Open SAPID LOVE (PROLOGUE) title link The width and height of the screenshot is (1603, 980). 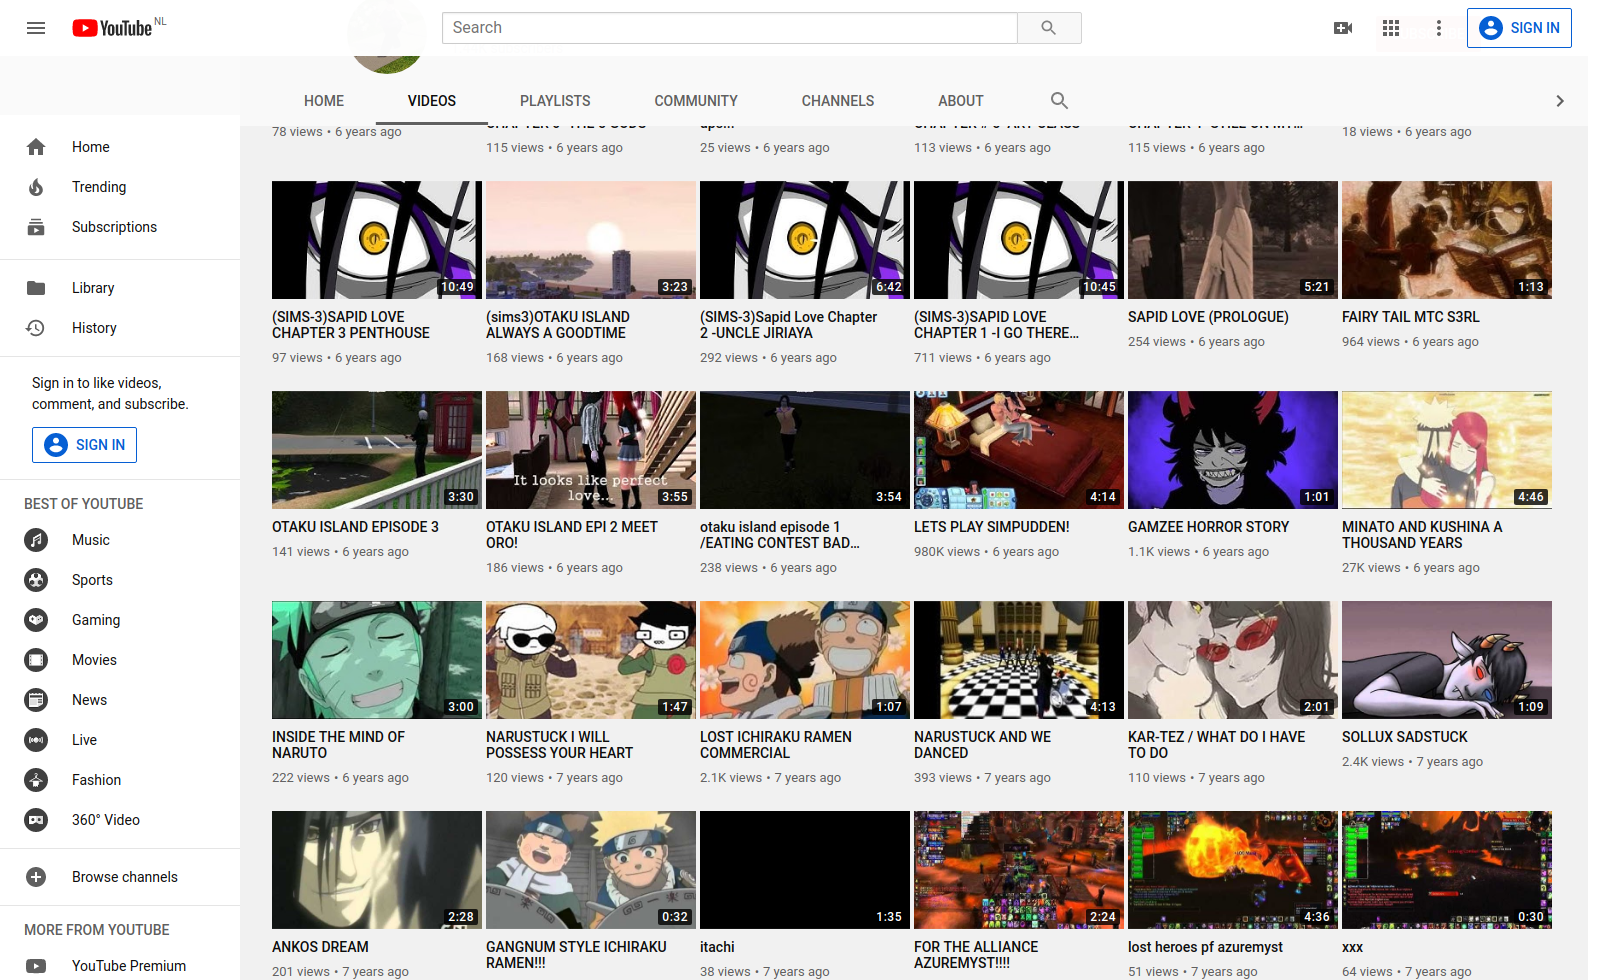coord(1208,317)
